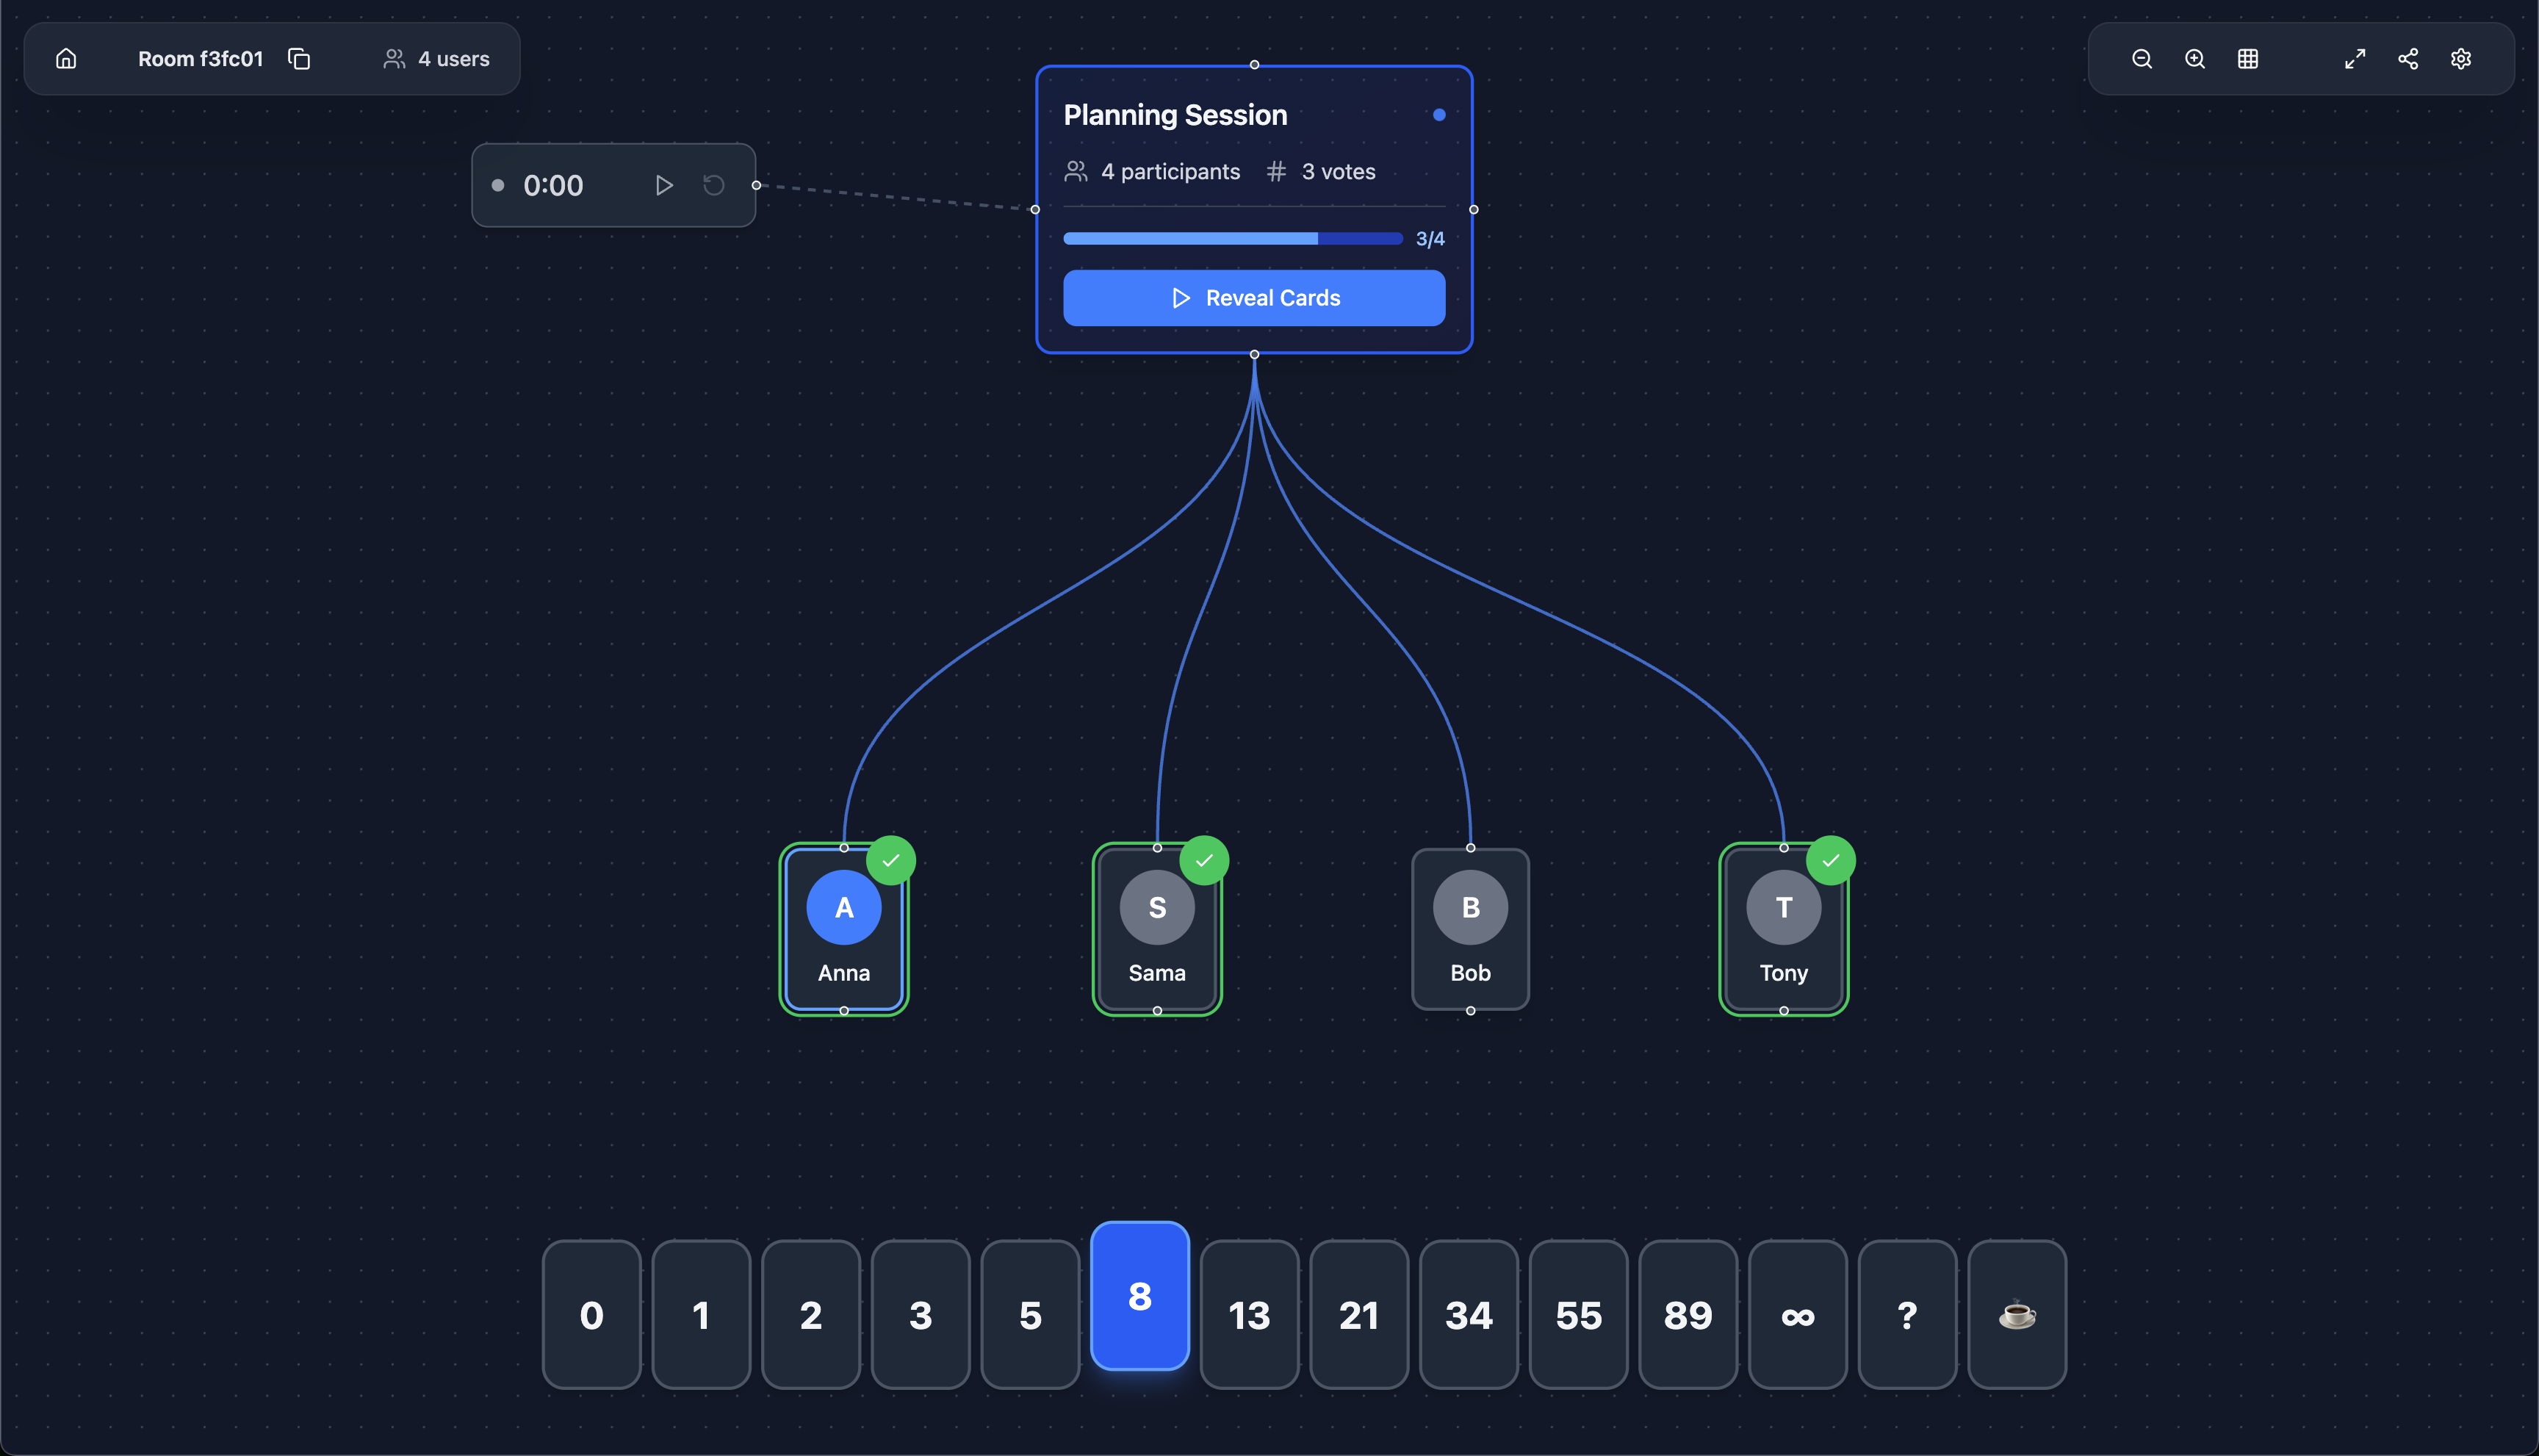Screen dimensions: 2539x1456
Task: Vote with the 55 card
Action: coord(1579,1315)
